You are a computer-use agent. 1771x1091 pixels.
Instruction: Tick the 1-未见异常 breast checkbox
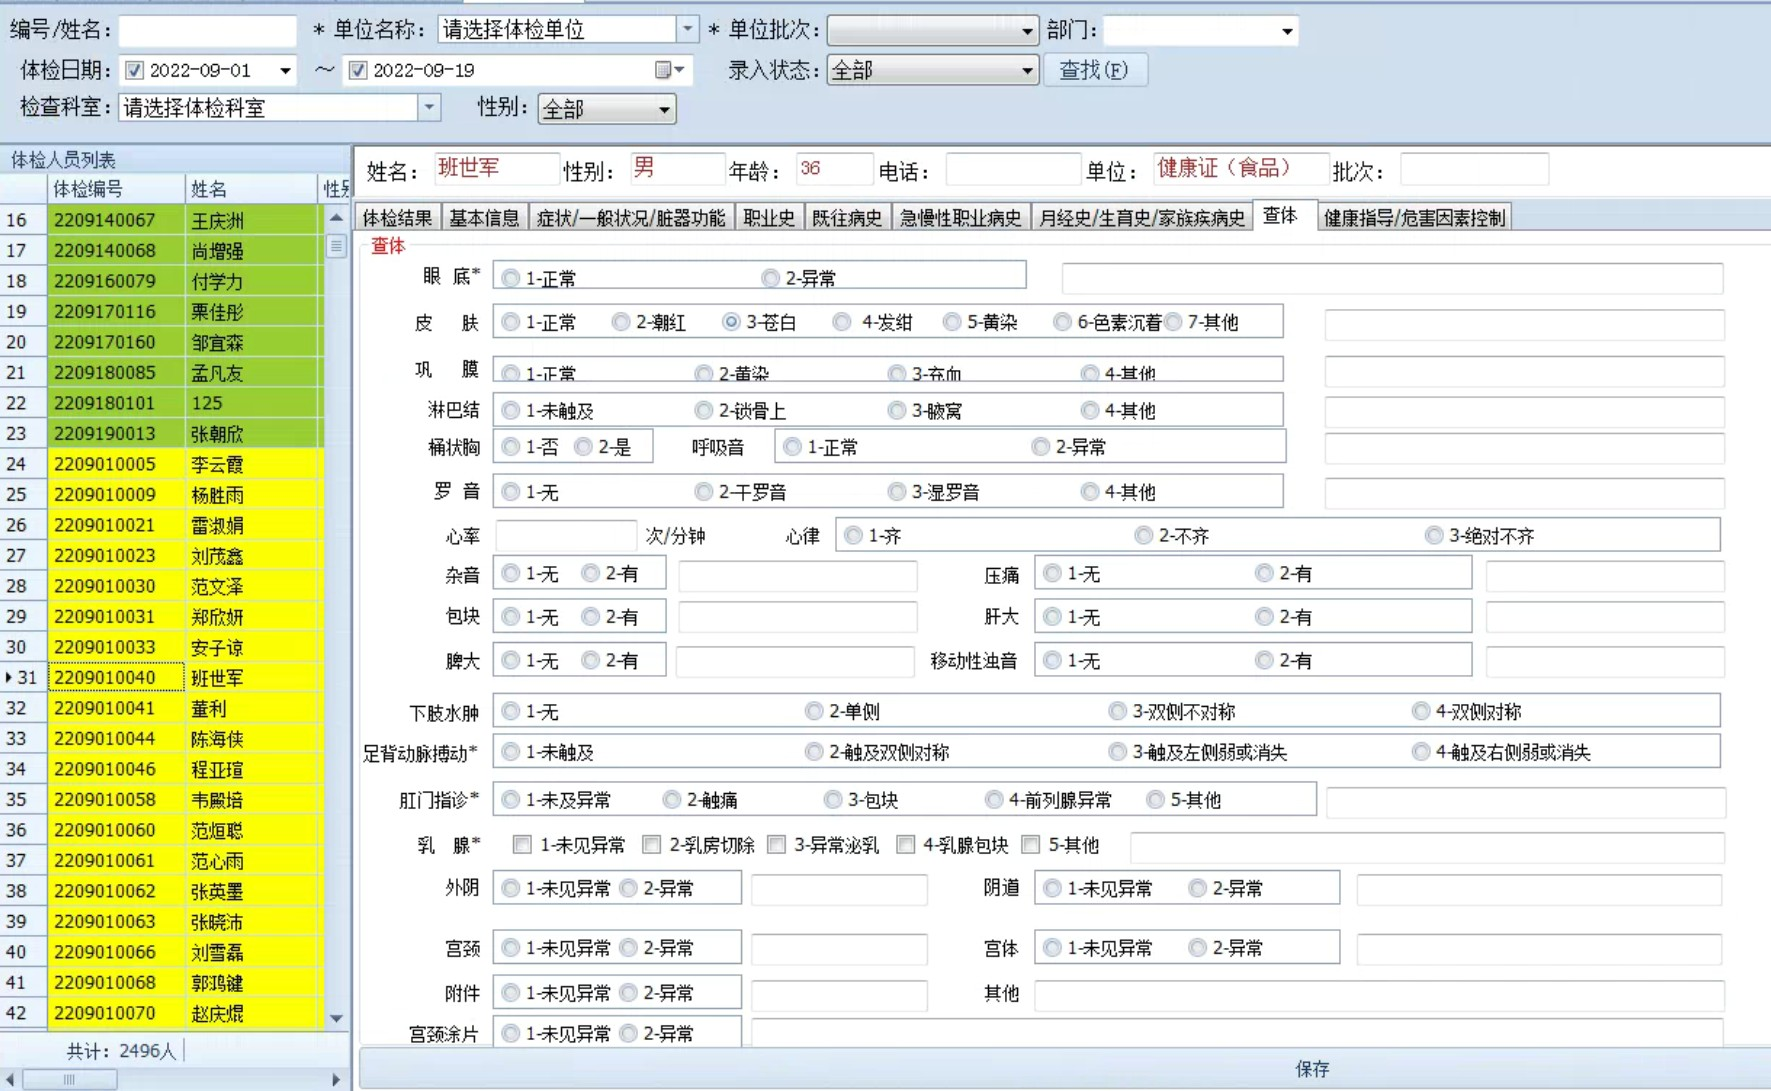[522, 845]
